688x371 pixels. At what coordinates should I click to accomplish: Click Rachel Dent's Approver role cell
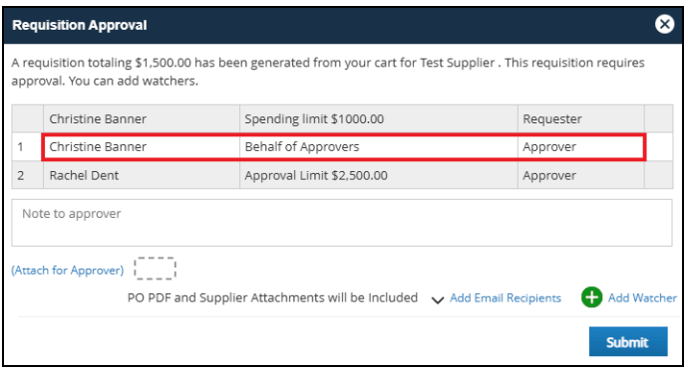click(581, 175)
